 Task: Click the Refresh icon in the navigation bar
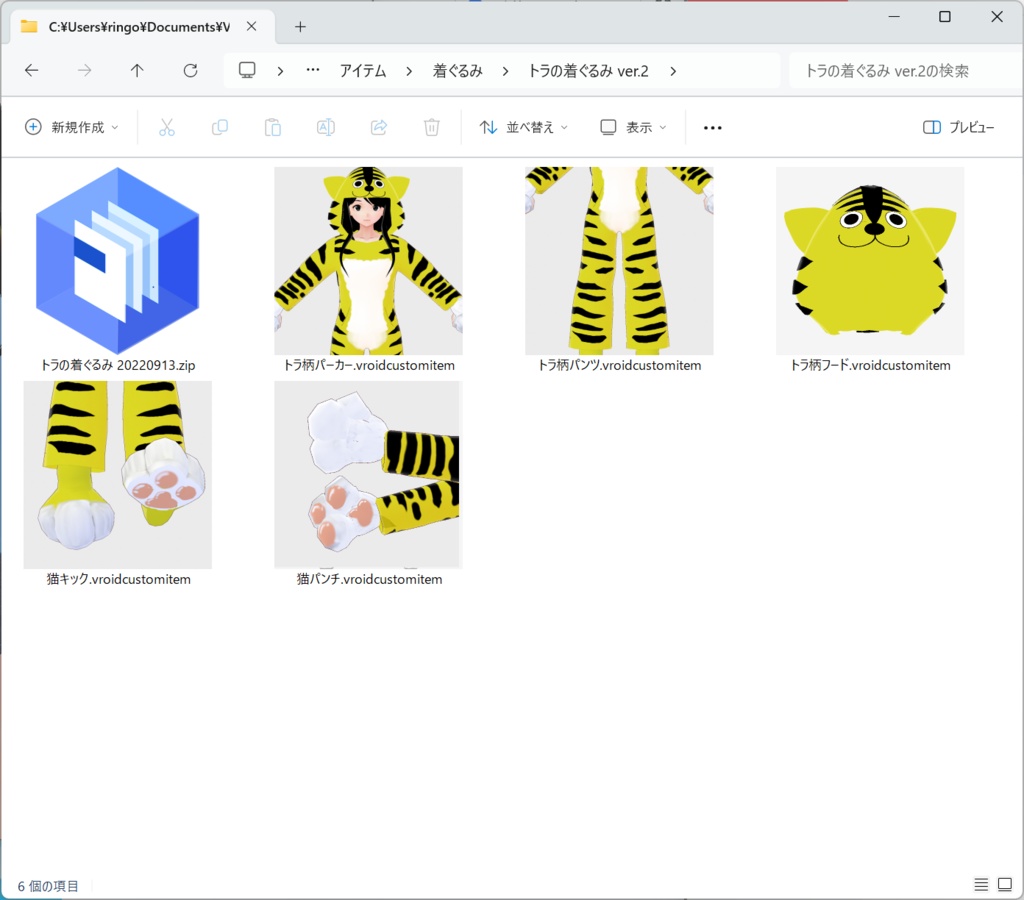(190, 70)
